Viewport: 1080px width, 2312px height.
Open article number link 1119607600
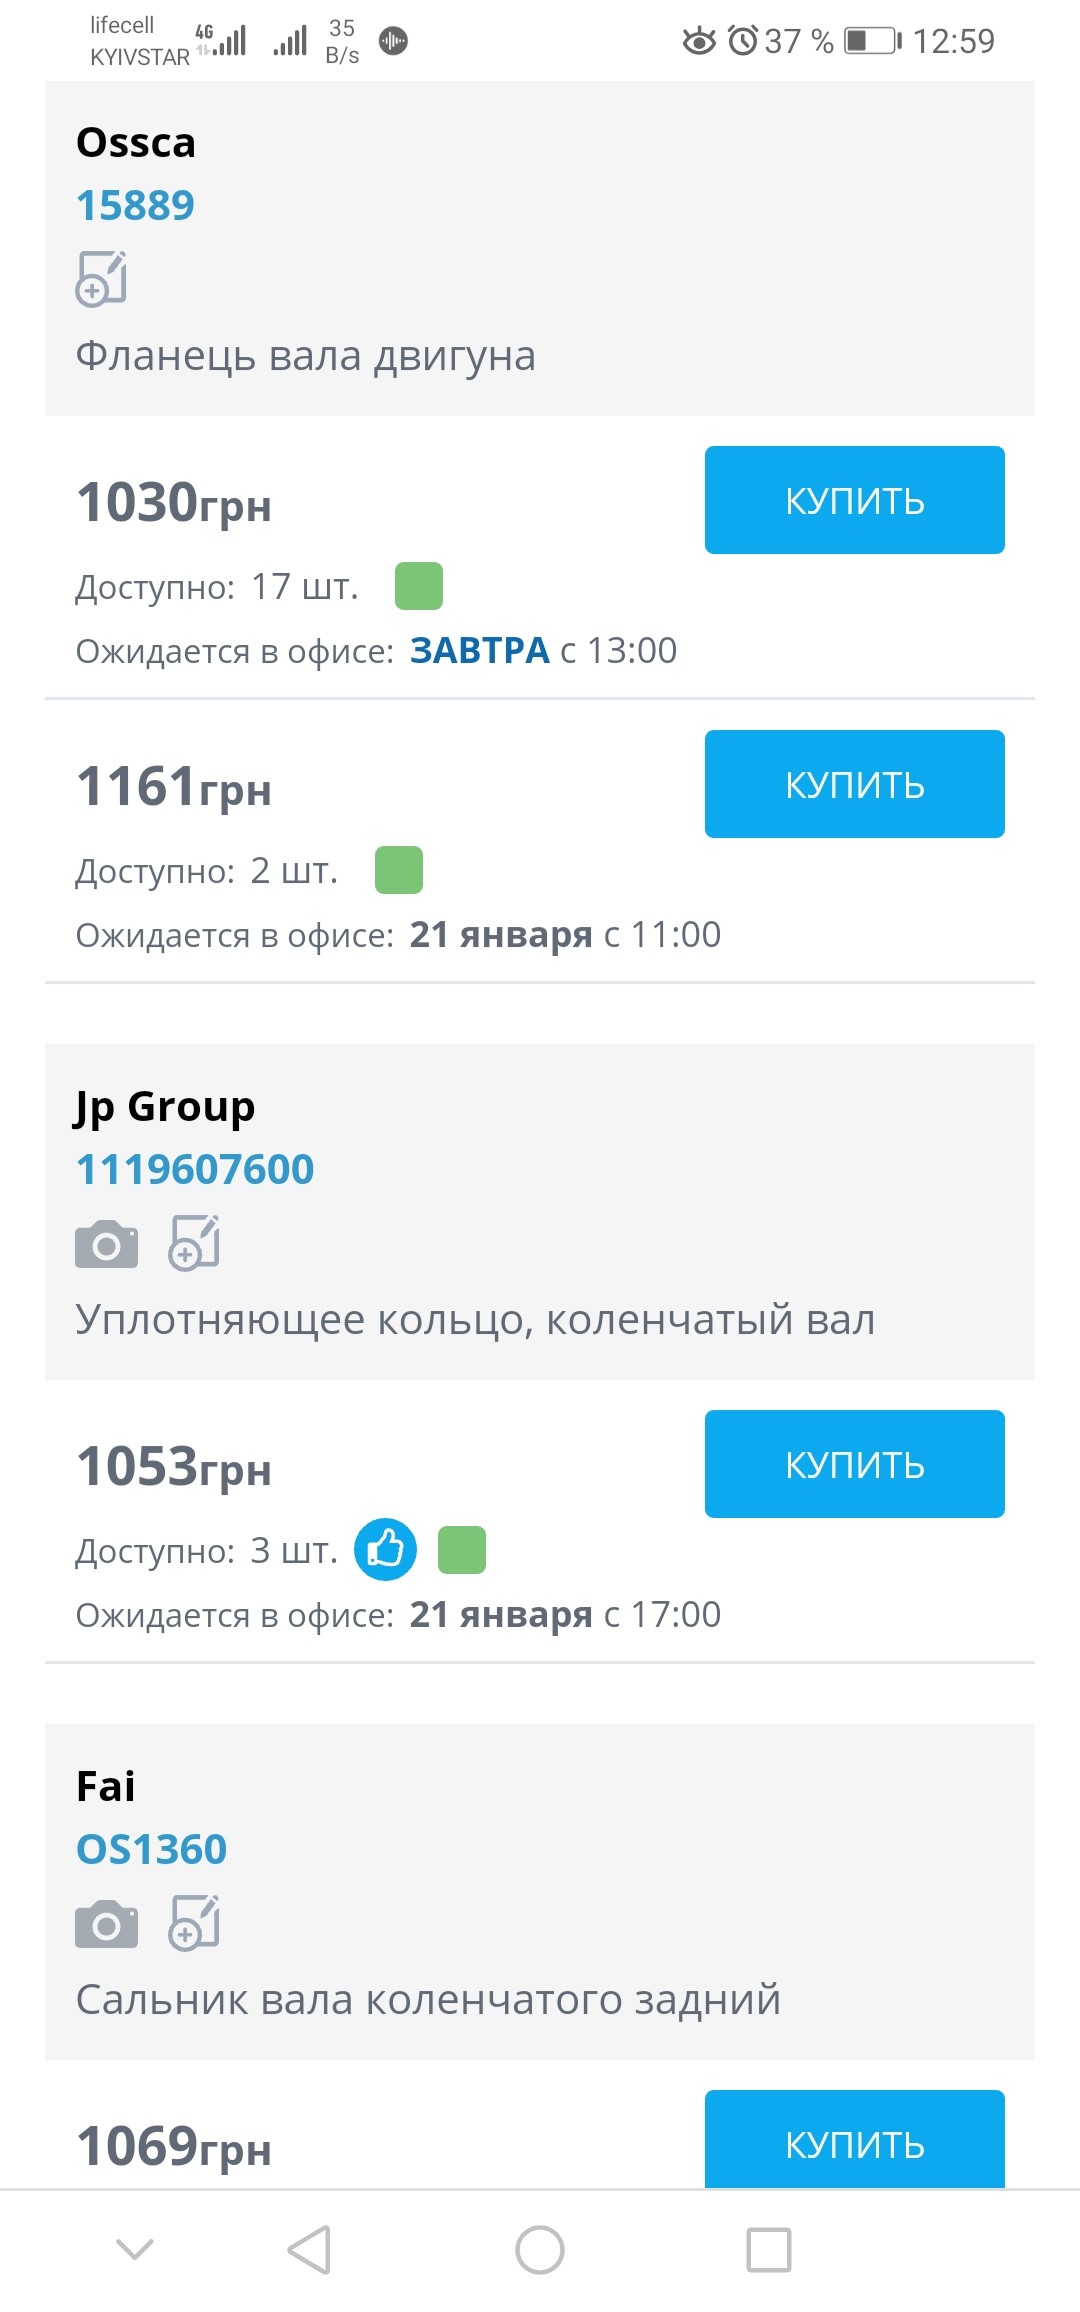pyautogui.click(x=195, y=1169)
